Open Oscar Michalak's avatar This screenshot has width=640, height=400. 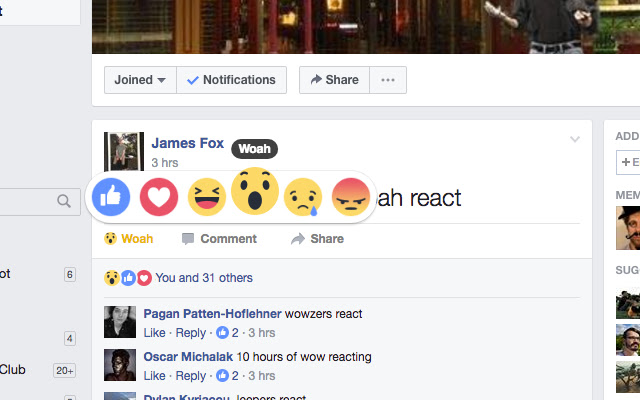tap(120, 365)
